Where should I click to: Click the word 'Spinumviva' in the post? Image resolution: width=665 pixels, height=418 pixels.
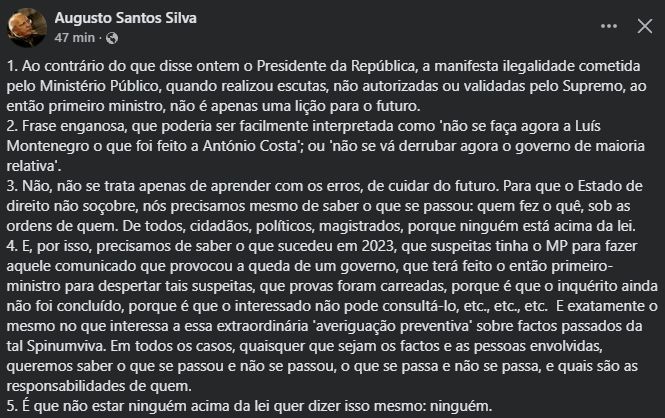66,346
